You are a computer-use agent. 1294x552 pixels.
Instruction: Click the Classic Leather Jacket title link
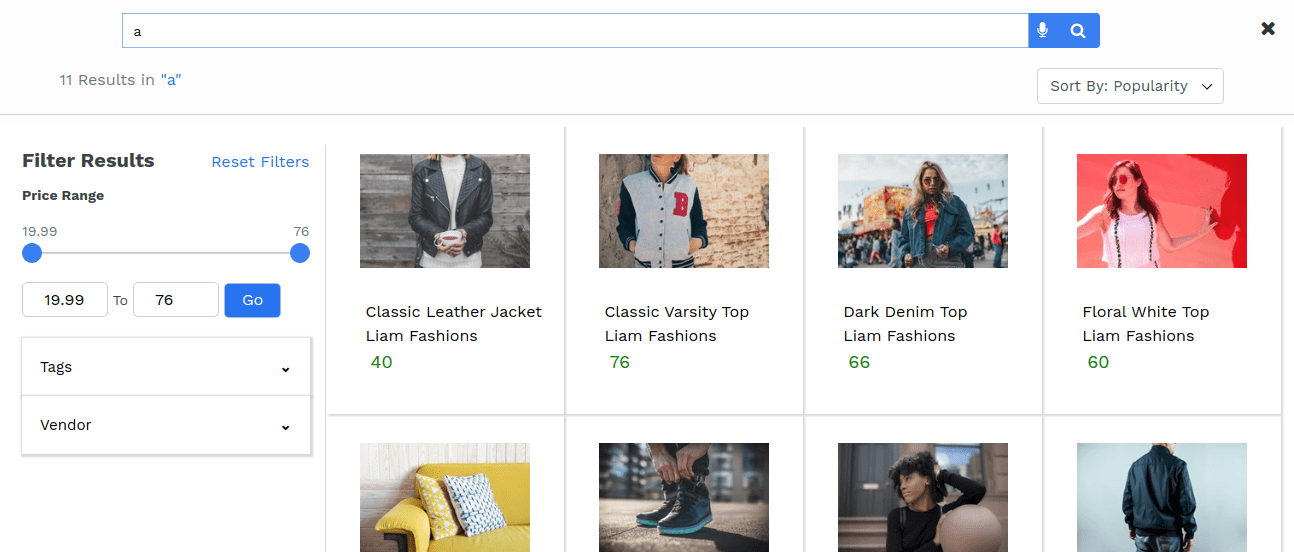click(x=454, y=312)
